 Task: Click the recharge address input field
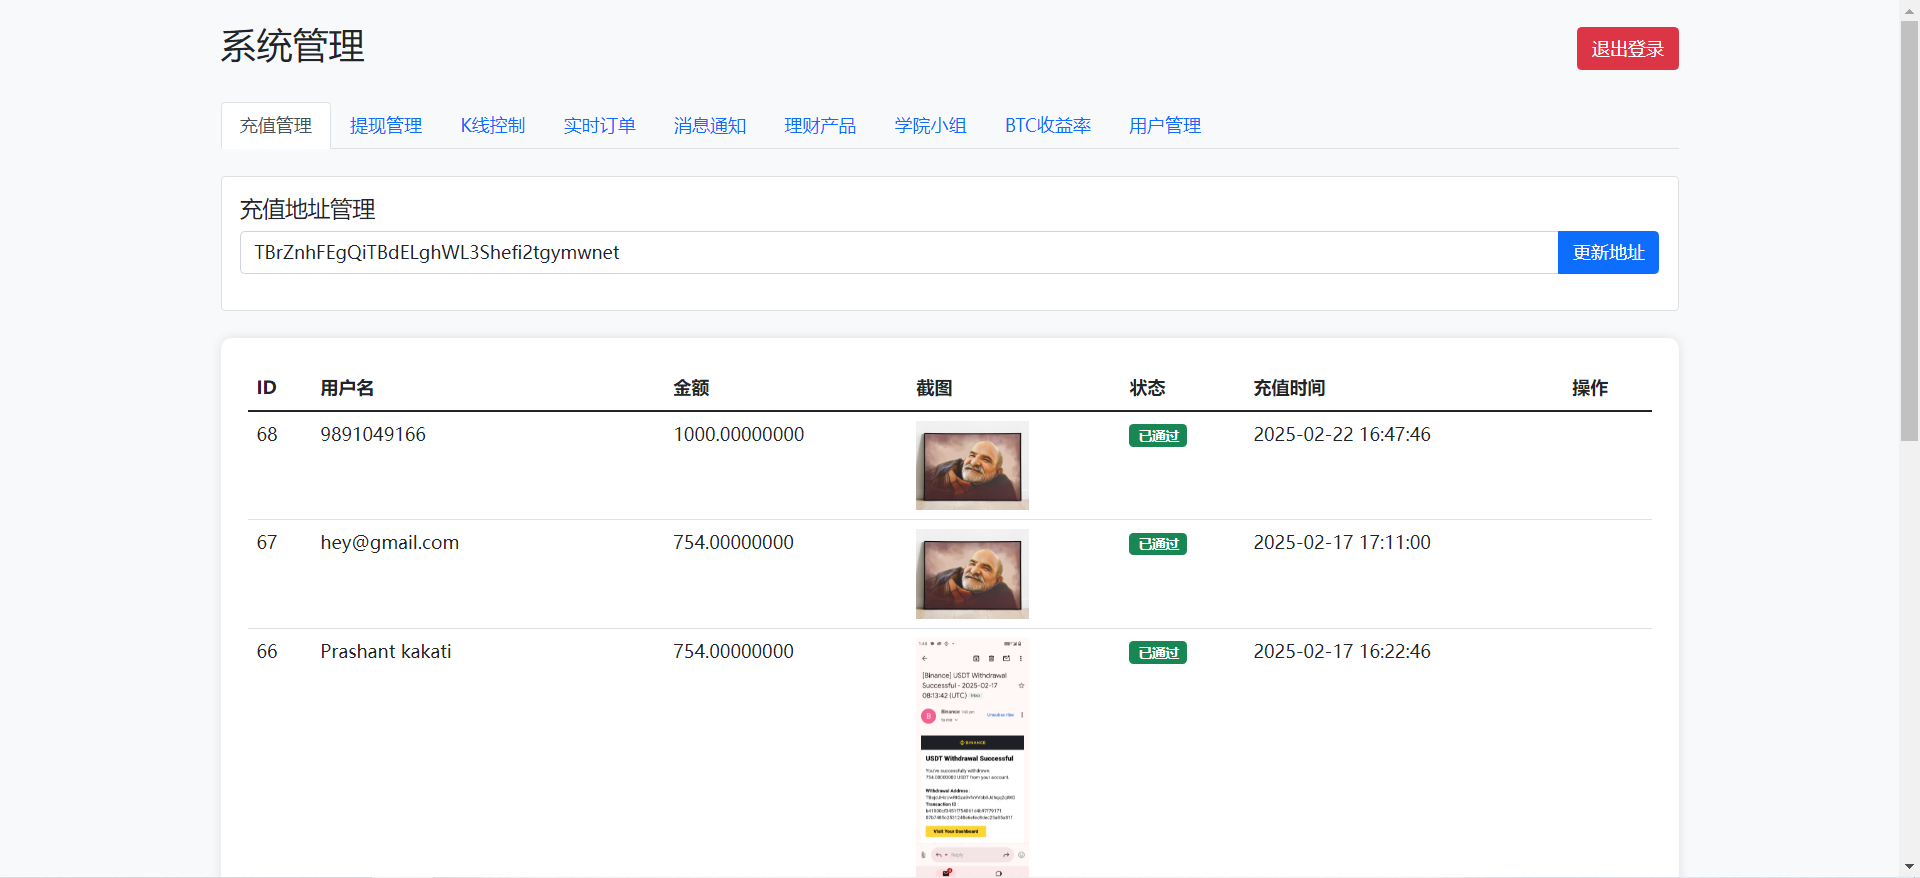[898, 253]
